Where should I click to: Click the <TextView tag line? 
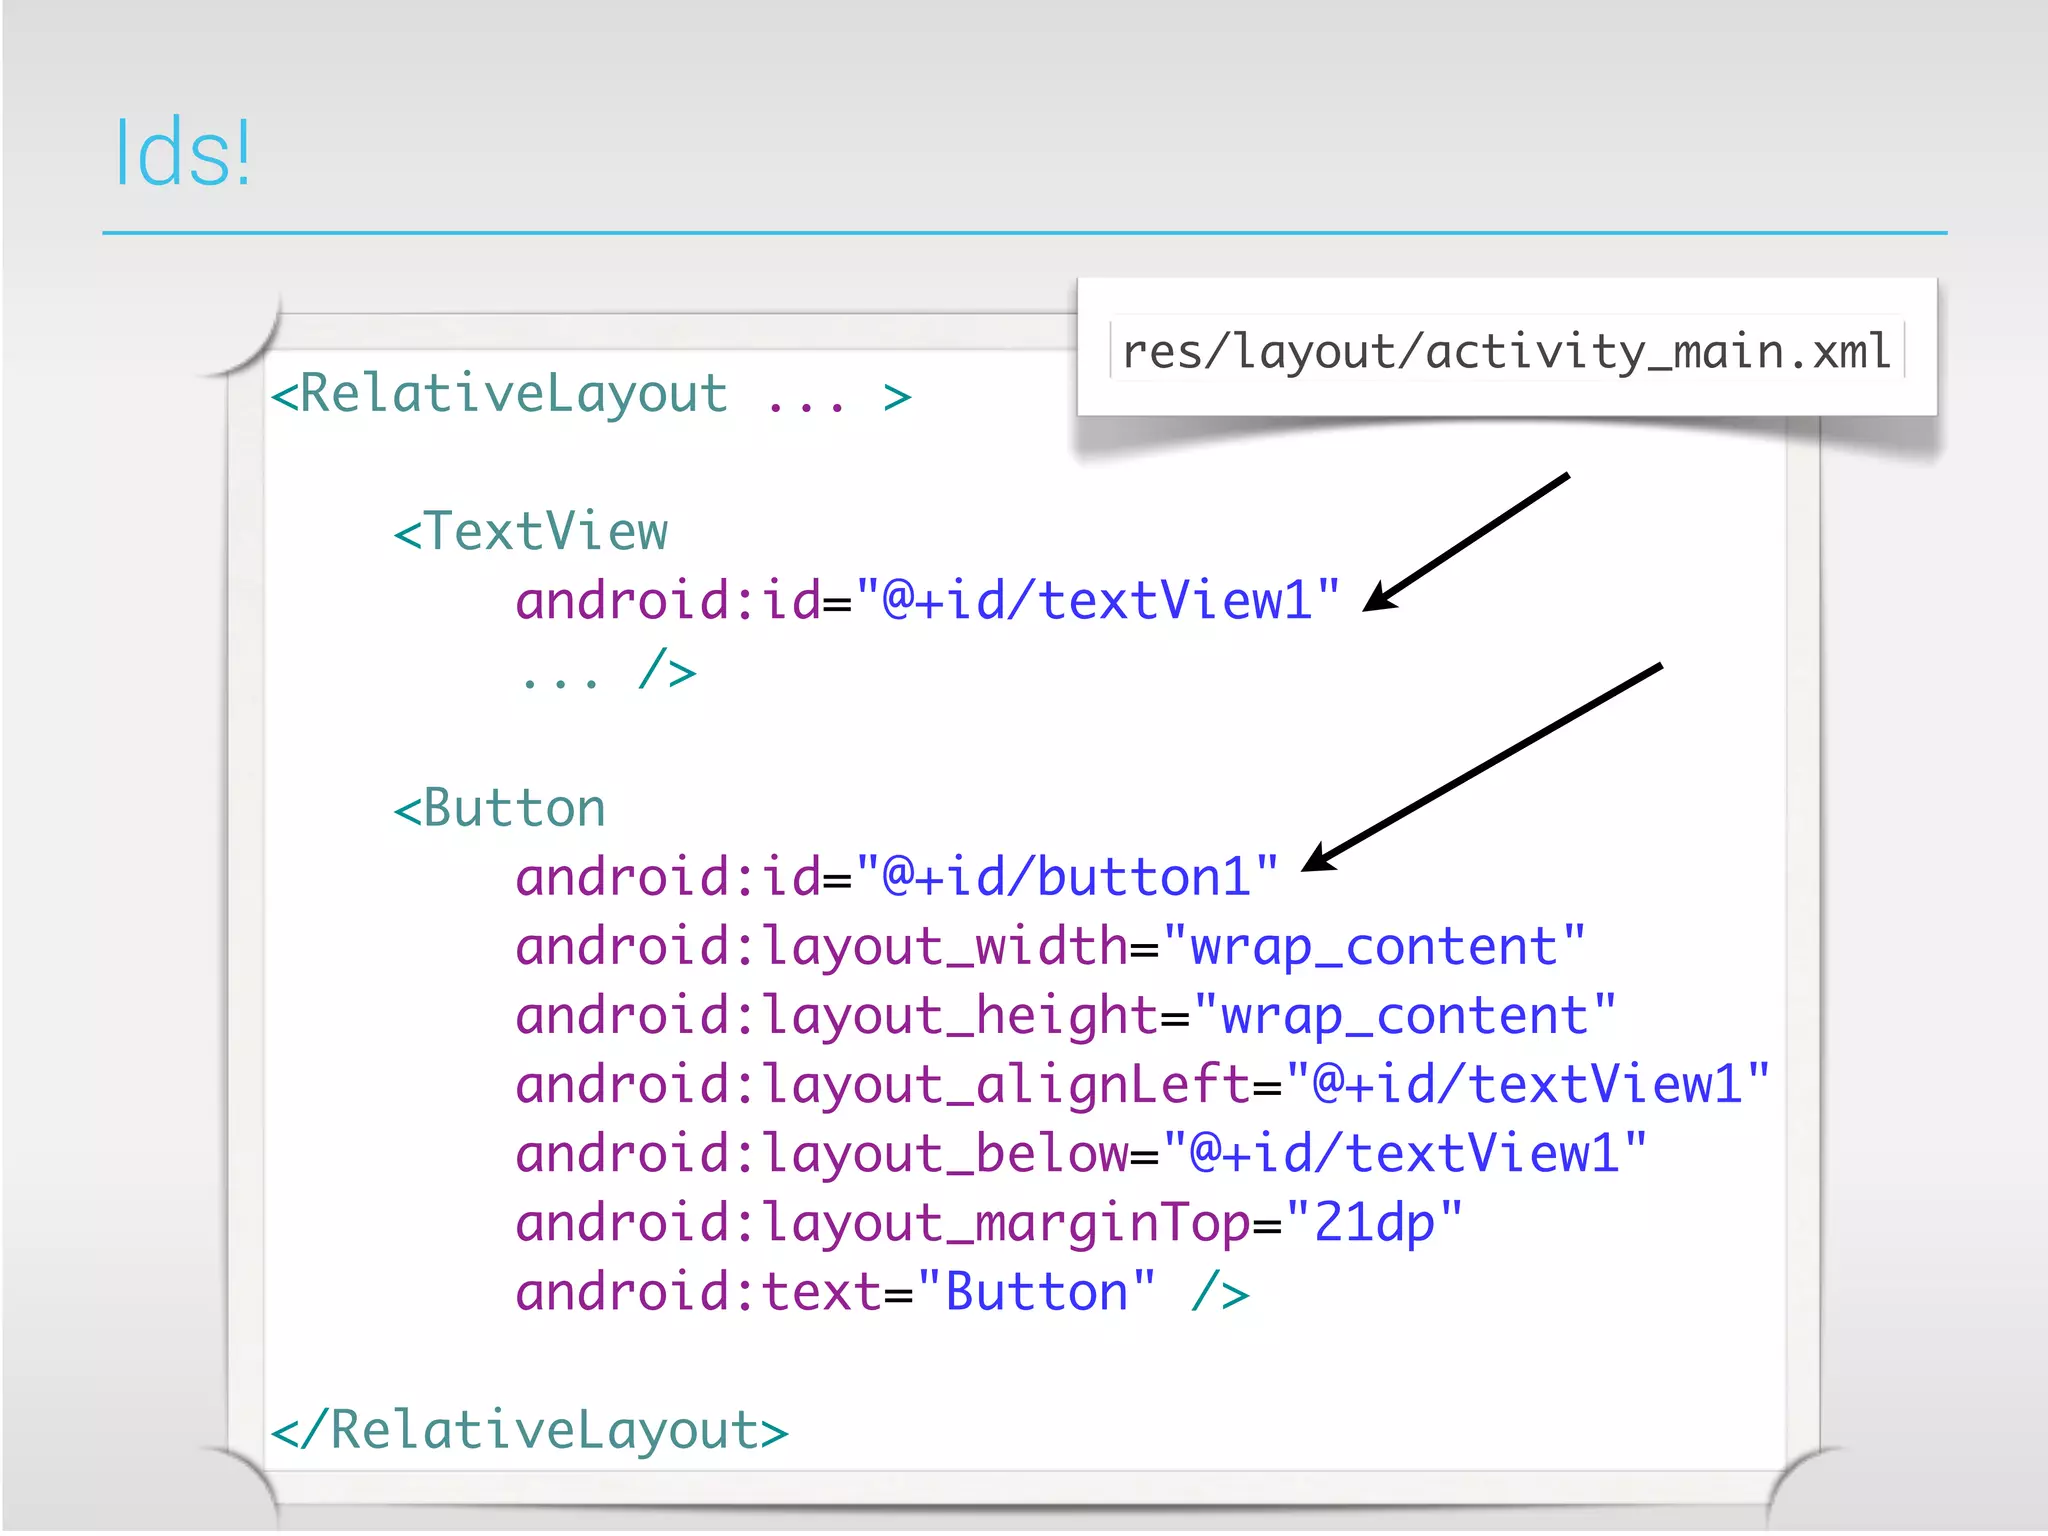click(x=530, y=532)
